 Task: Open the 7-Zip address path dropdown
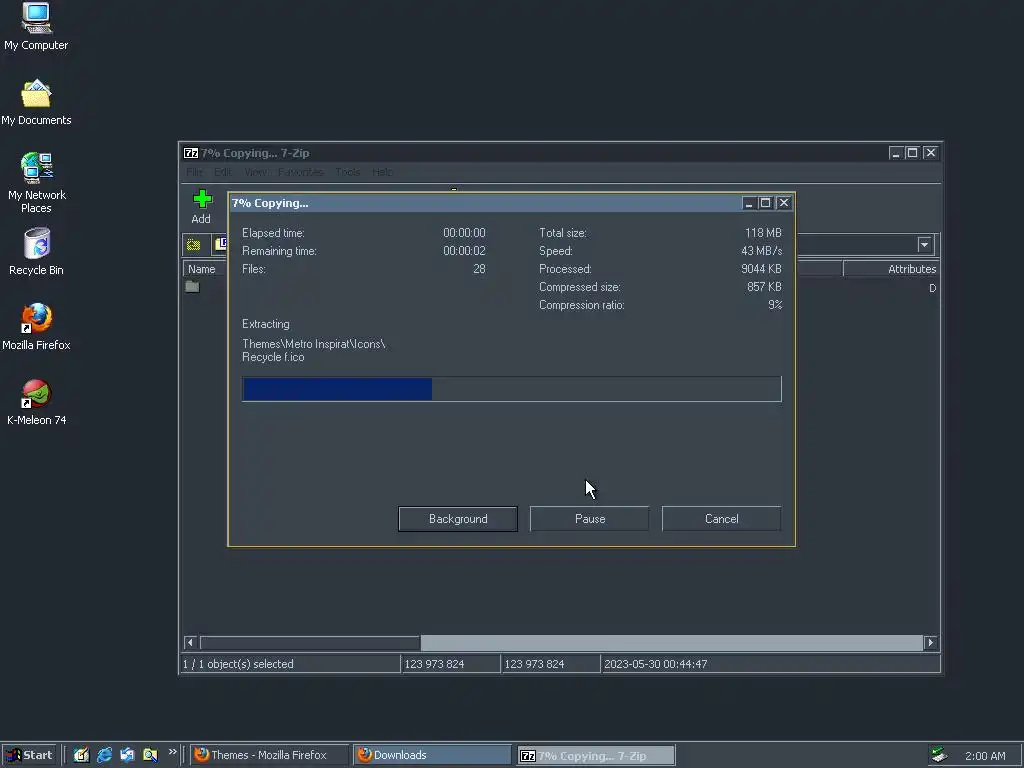[924, 245]
